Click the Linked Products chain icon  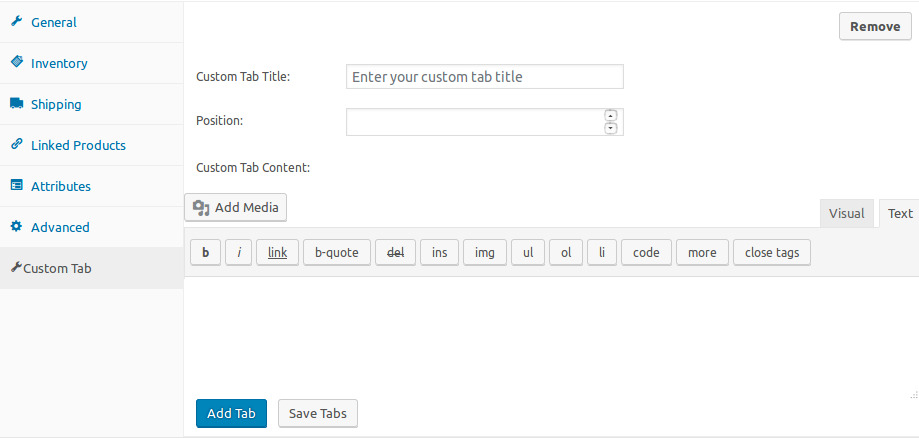click(16, 144)
